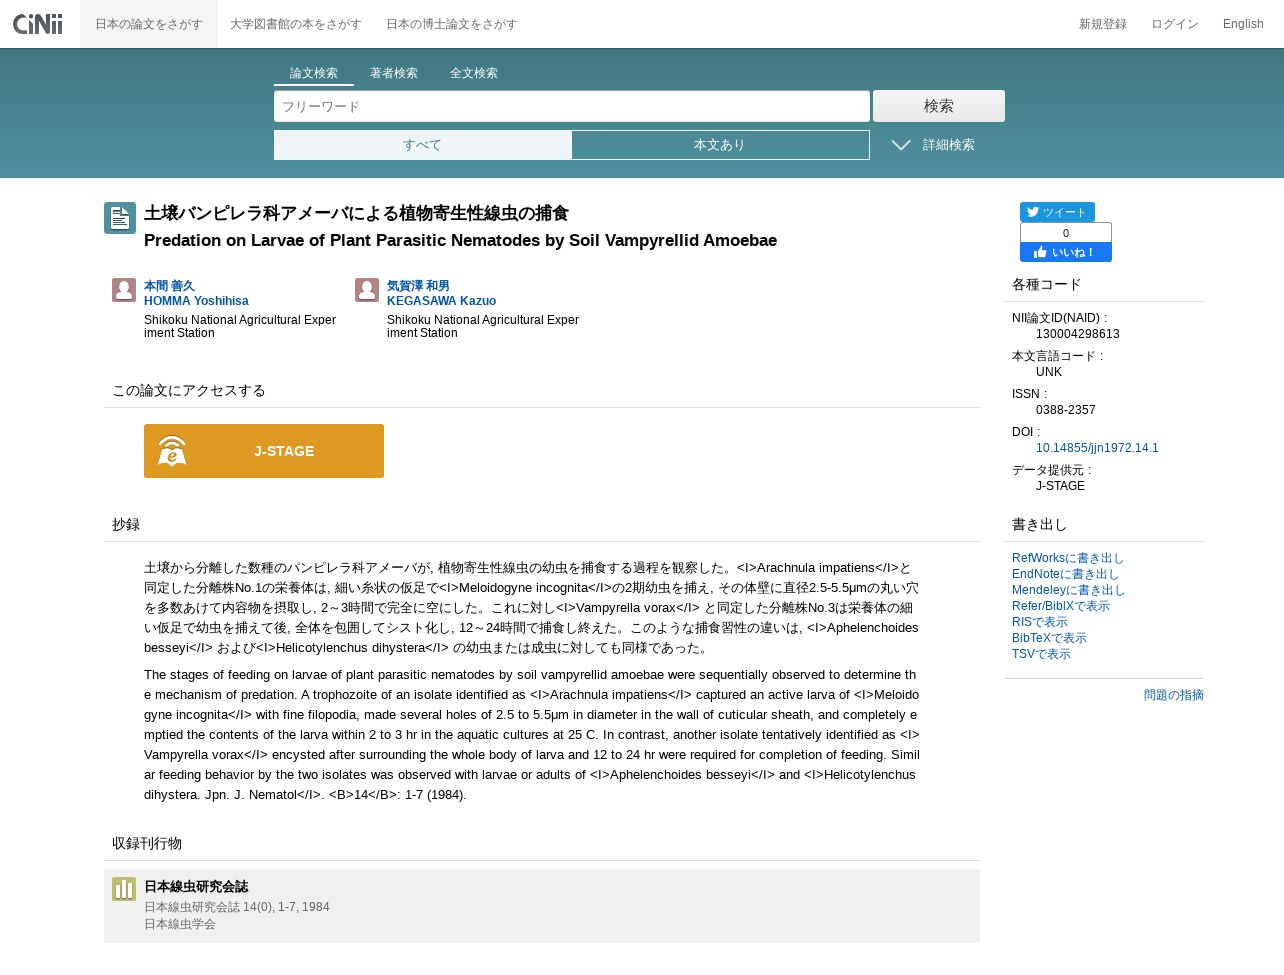Viewport: 1284px width, 975px height.
Task: Click the J-STAGE access button
Action: coord(264,451)
